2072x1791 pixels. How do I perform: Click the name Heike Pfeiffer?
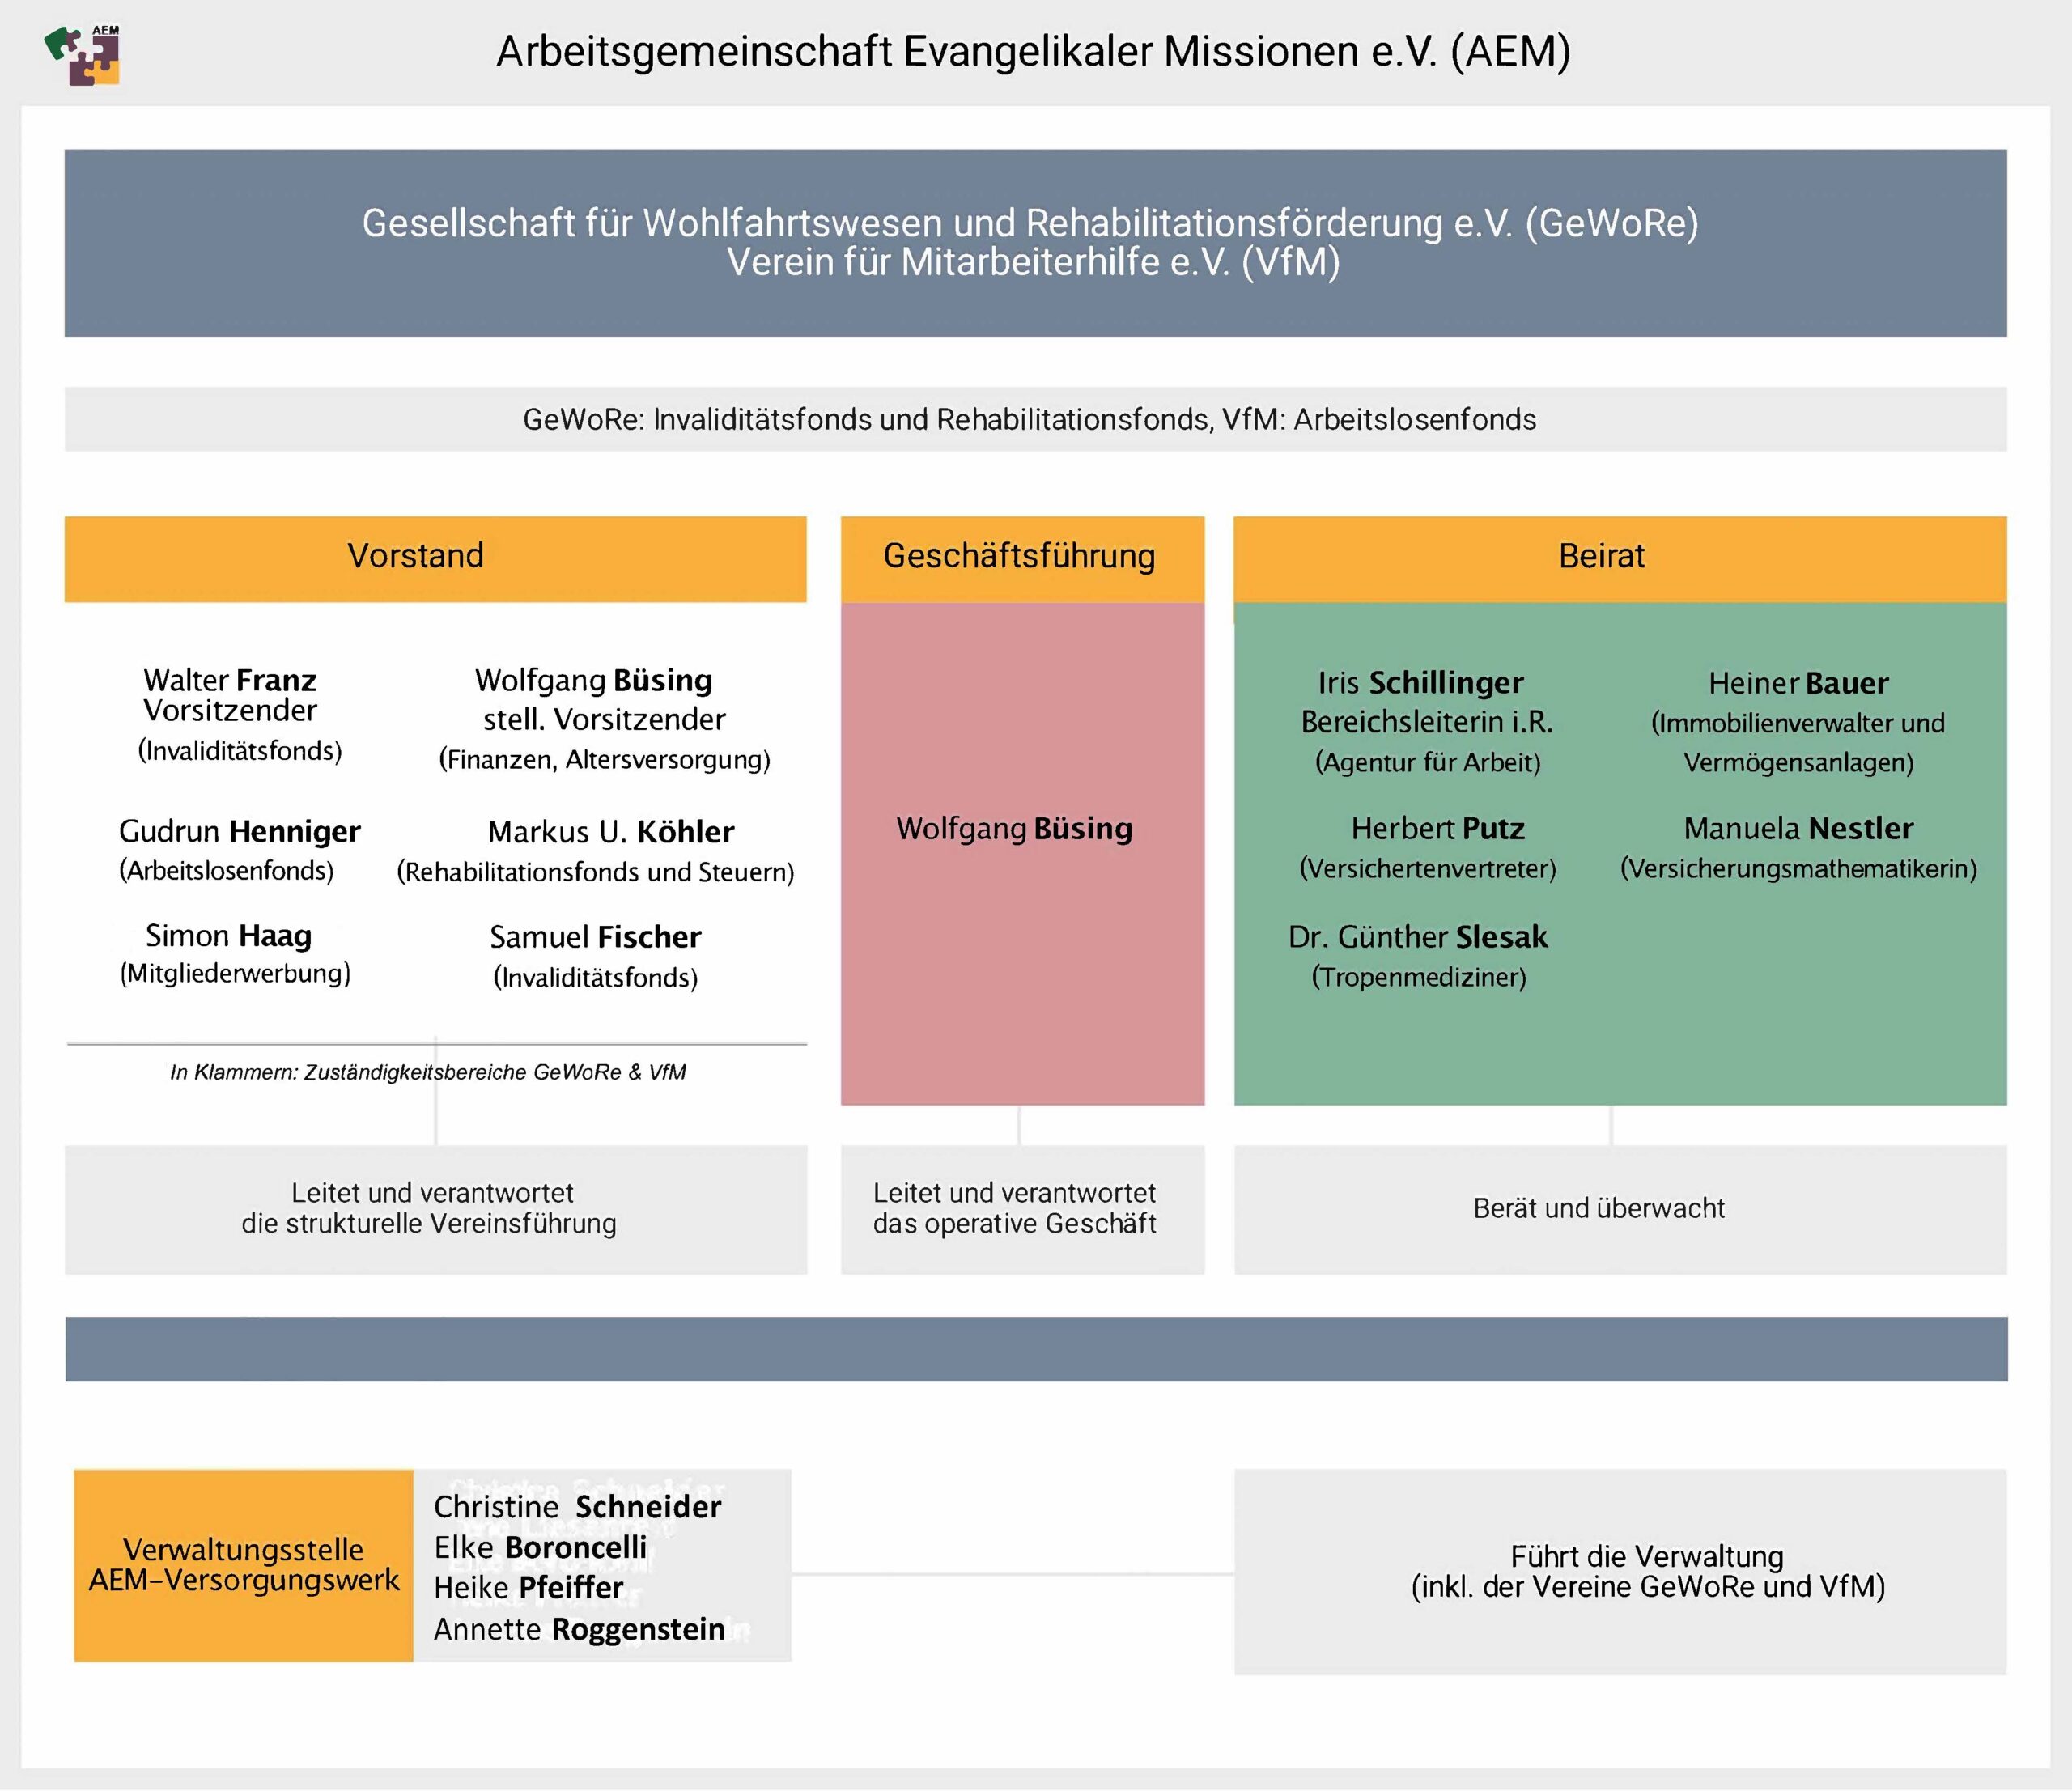pyautogui.click(x=528, y=1588)
